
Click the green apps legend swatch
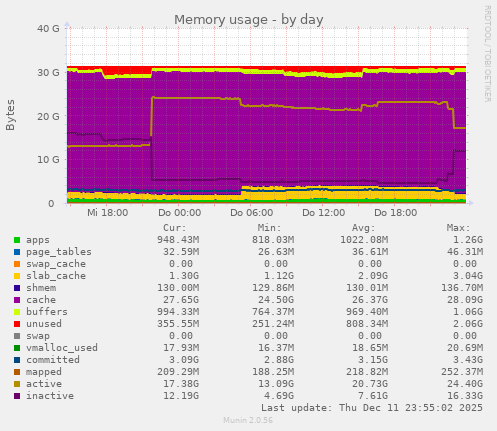(17, 240)
